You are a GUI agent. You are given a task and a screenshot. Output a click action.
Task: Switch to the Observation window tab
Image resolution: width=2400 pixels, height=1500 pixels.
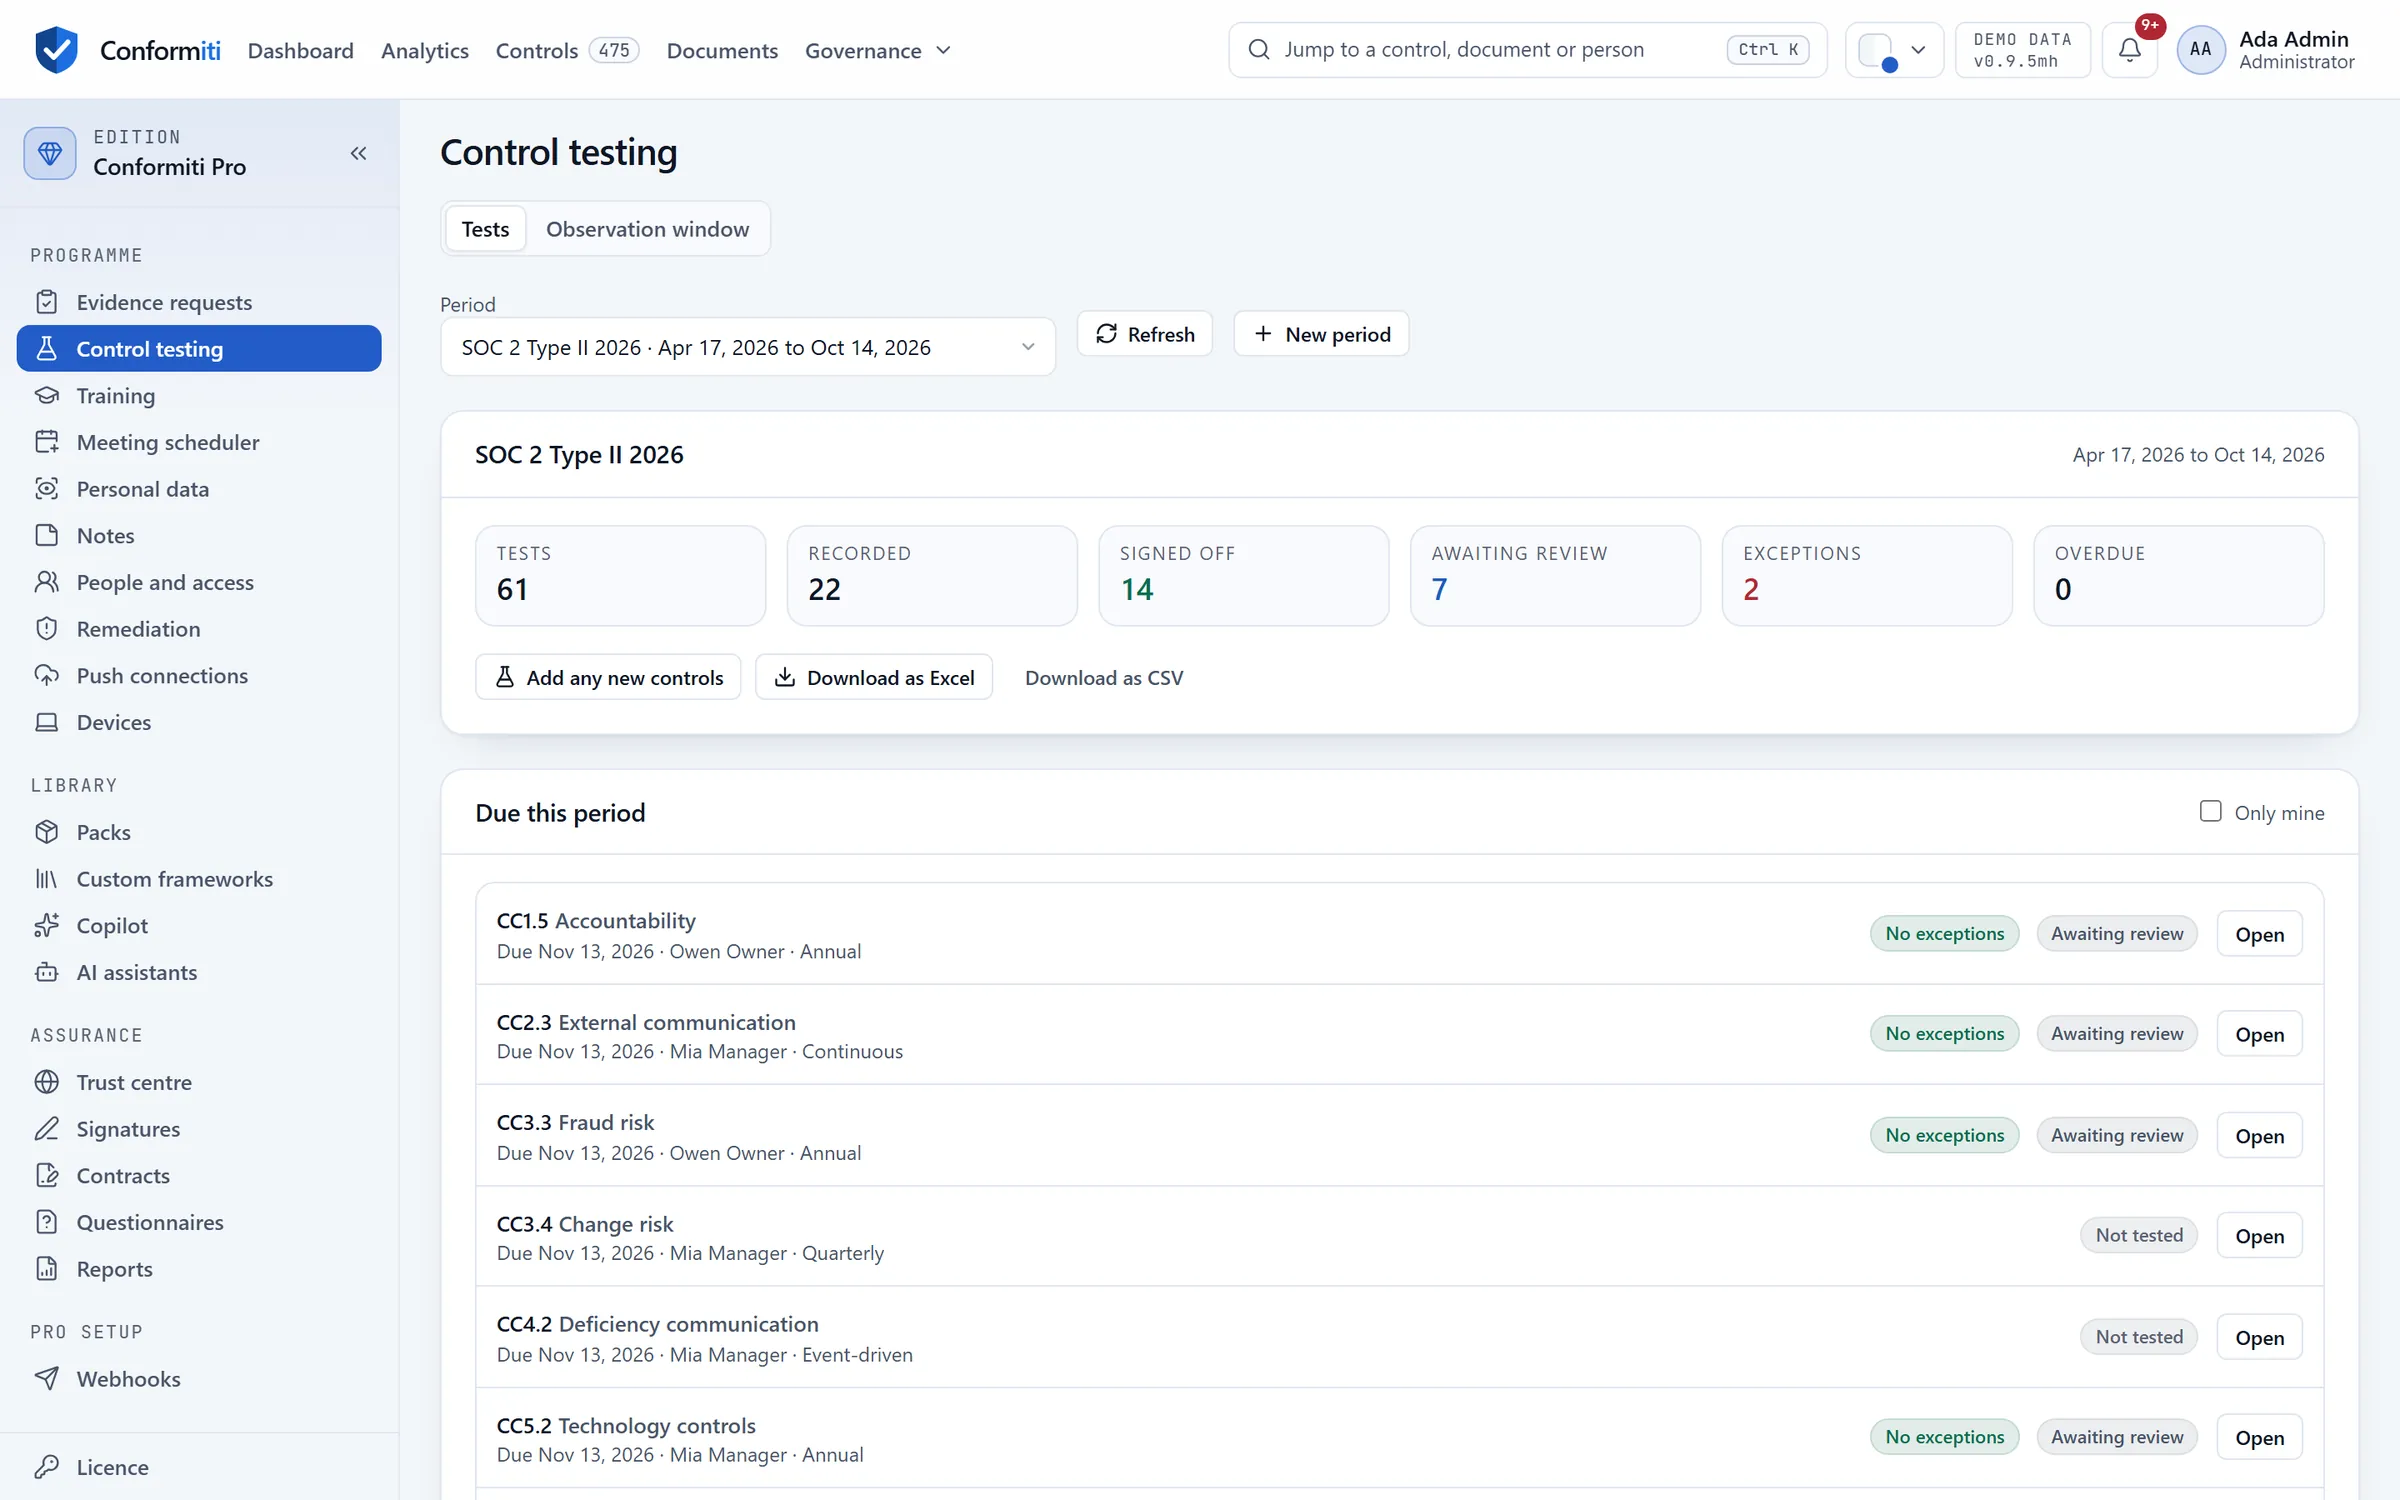click(x=647, y=229)
